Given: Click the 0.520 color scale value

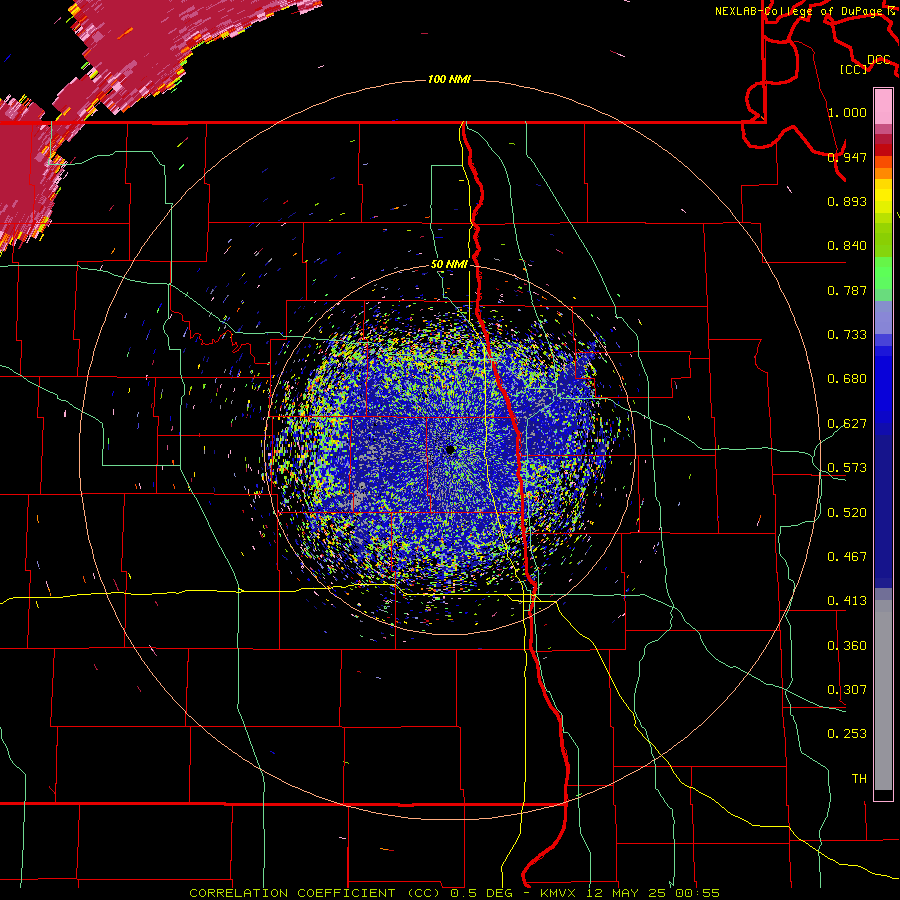Looking at the screenshot, I should tap(847, 513).
